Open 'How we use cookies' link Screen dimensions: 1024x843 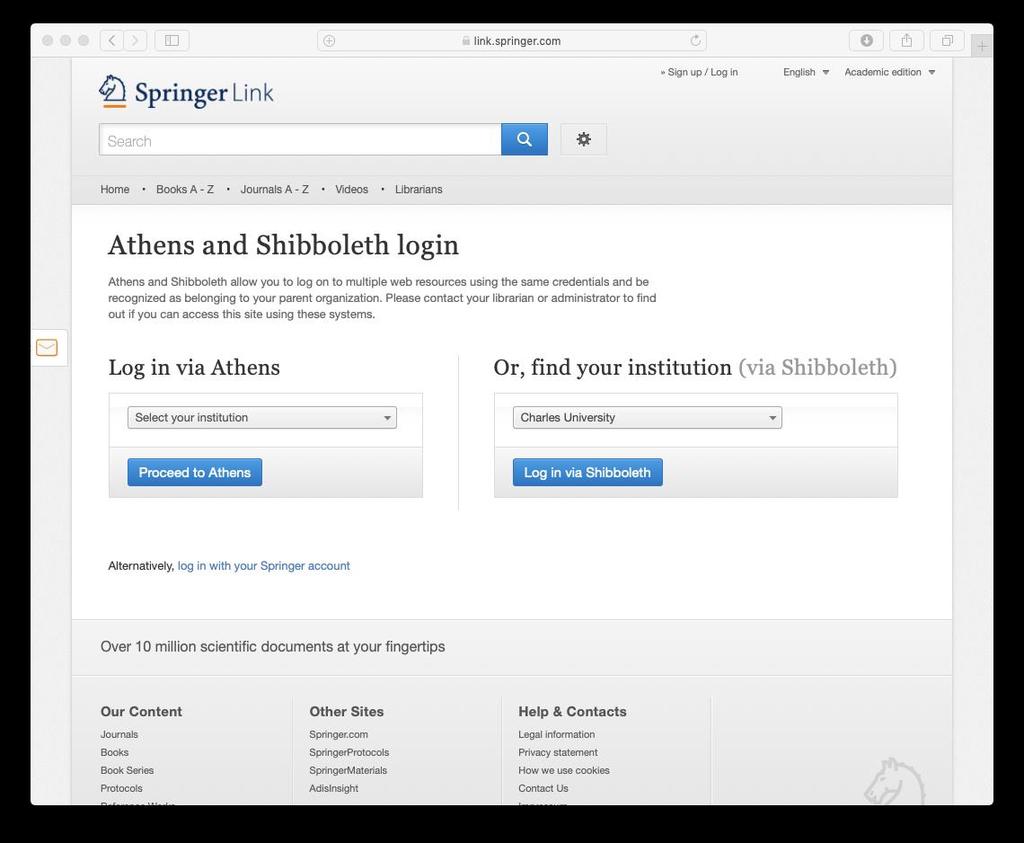pyautogui.click(x=564, y=771)
